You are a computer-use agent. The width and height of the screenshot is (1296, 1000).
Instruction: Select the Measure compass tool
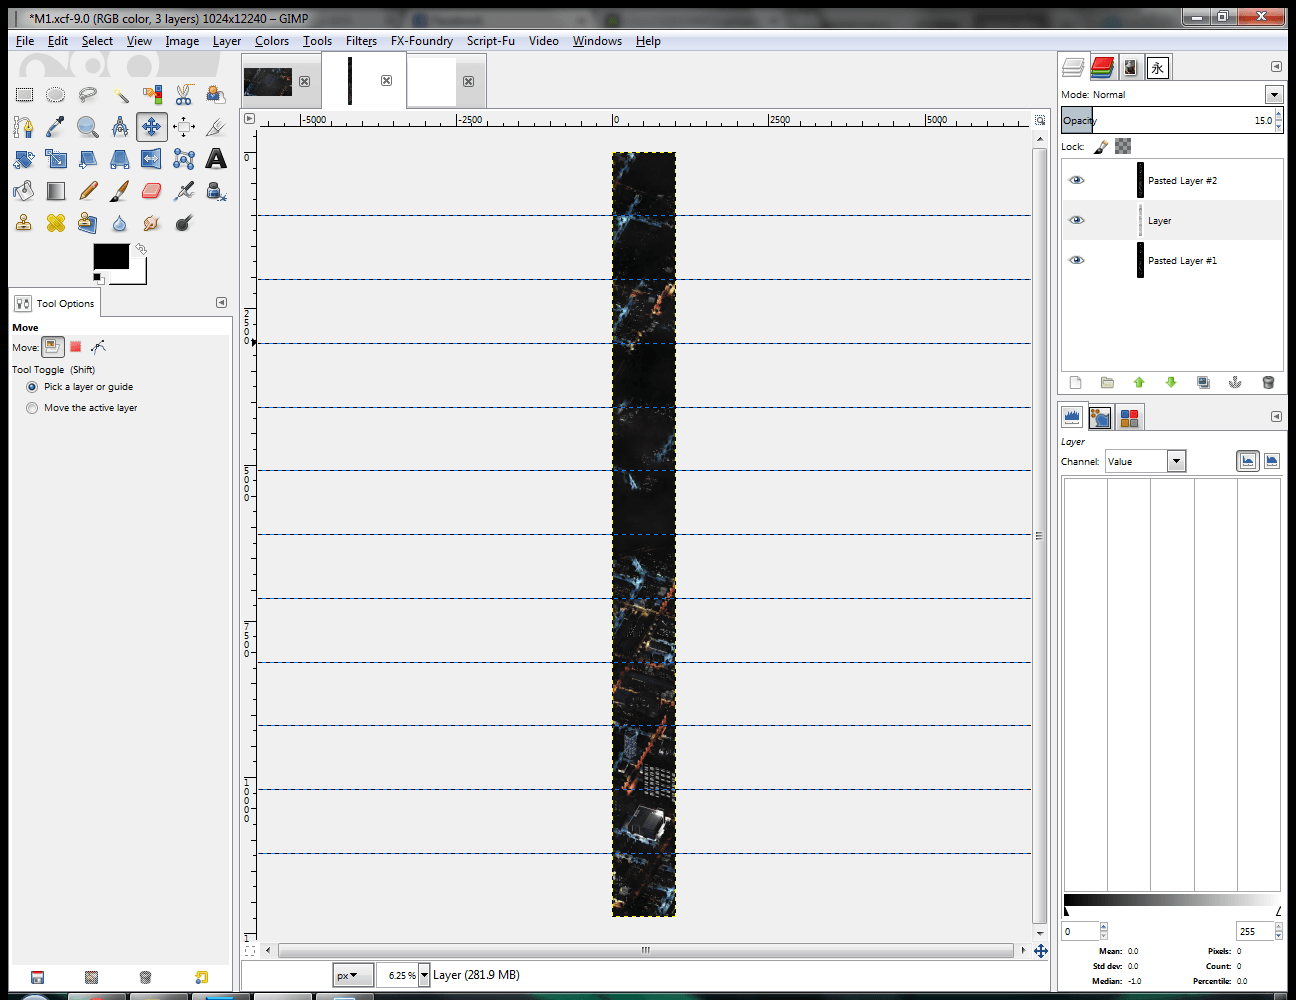point(120,127)
